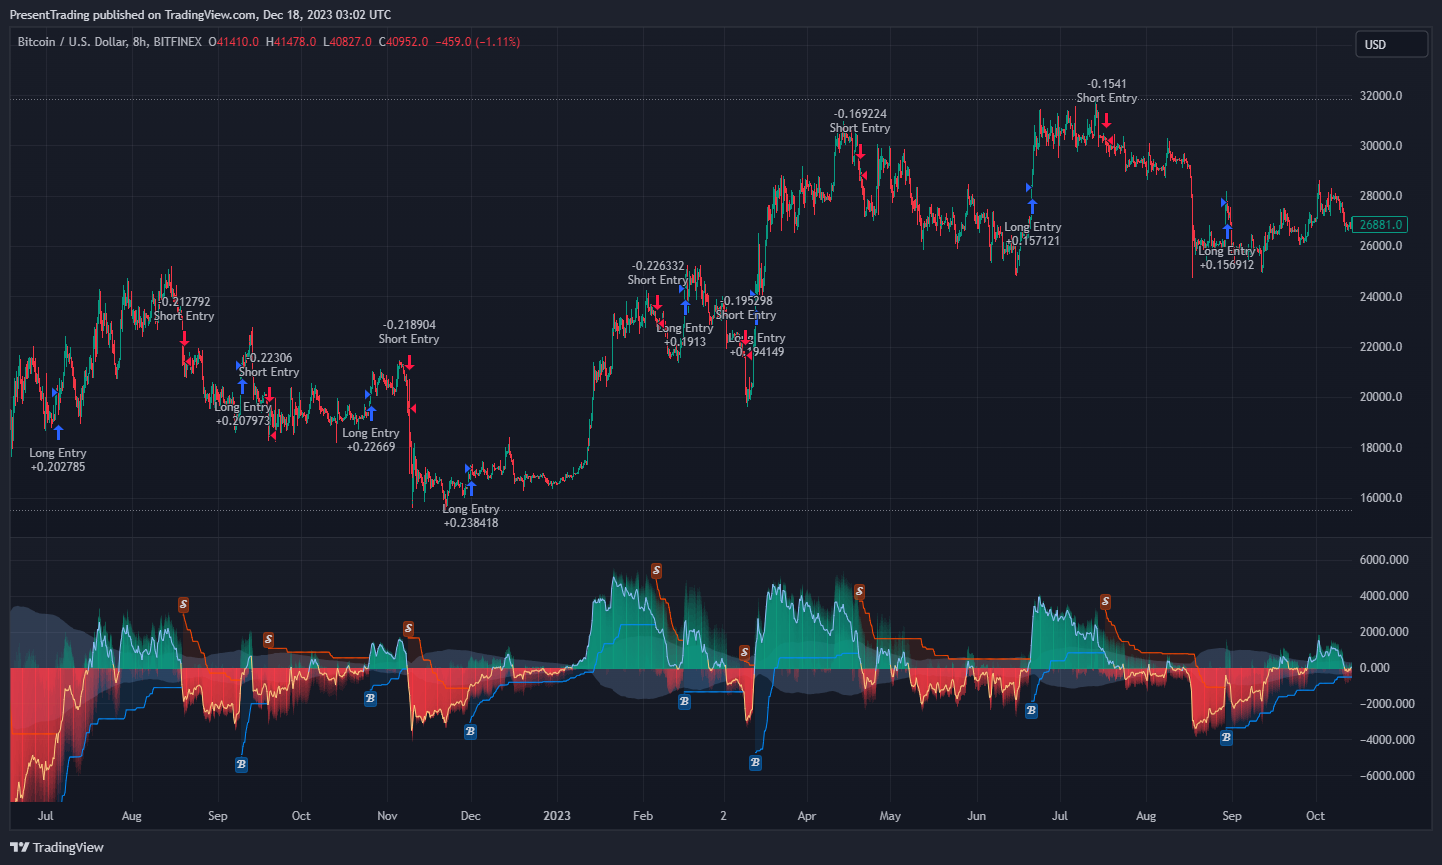The width and height of the screenshot is (1442, 865).
Task: Click the trade label -0.212792
Action: 184,302
